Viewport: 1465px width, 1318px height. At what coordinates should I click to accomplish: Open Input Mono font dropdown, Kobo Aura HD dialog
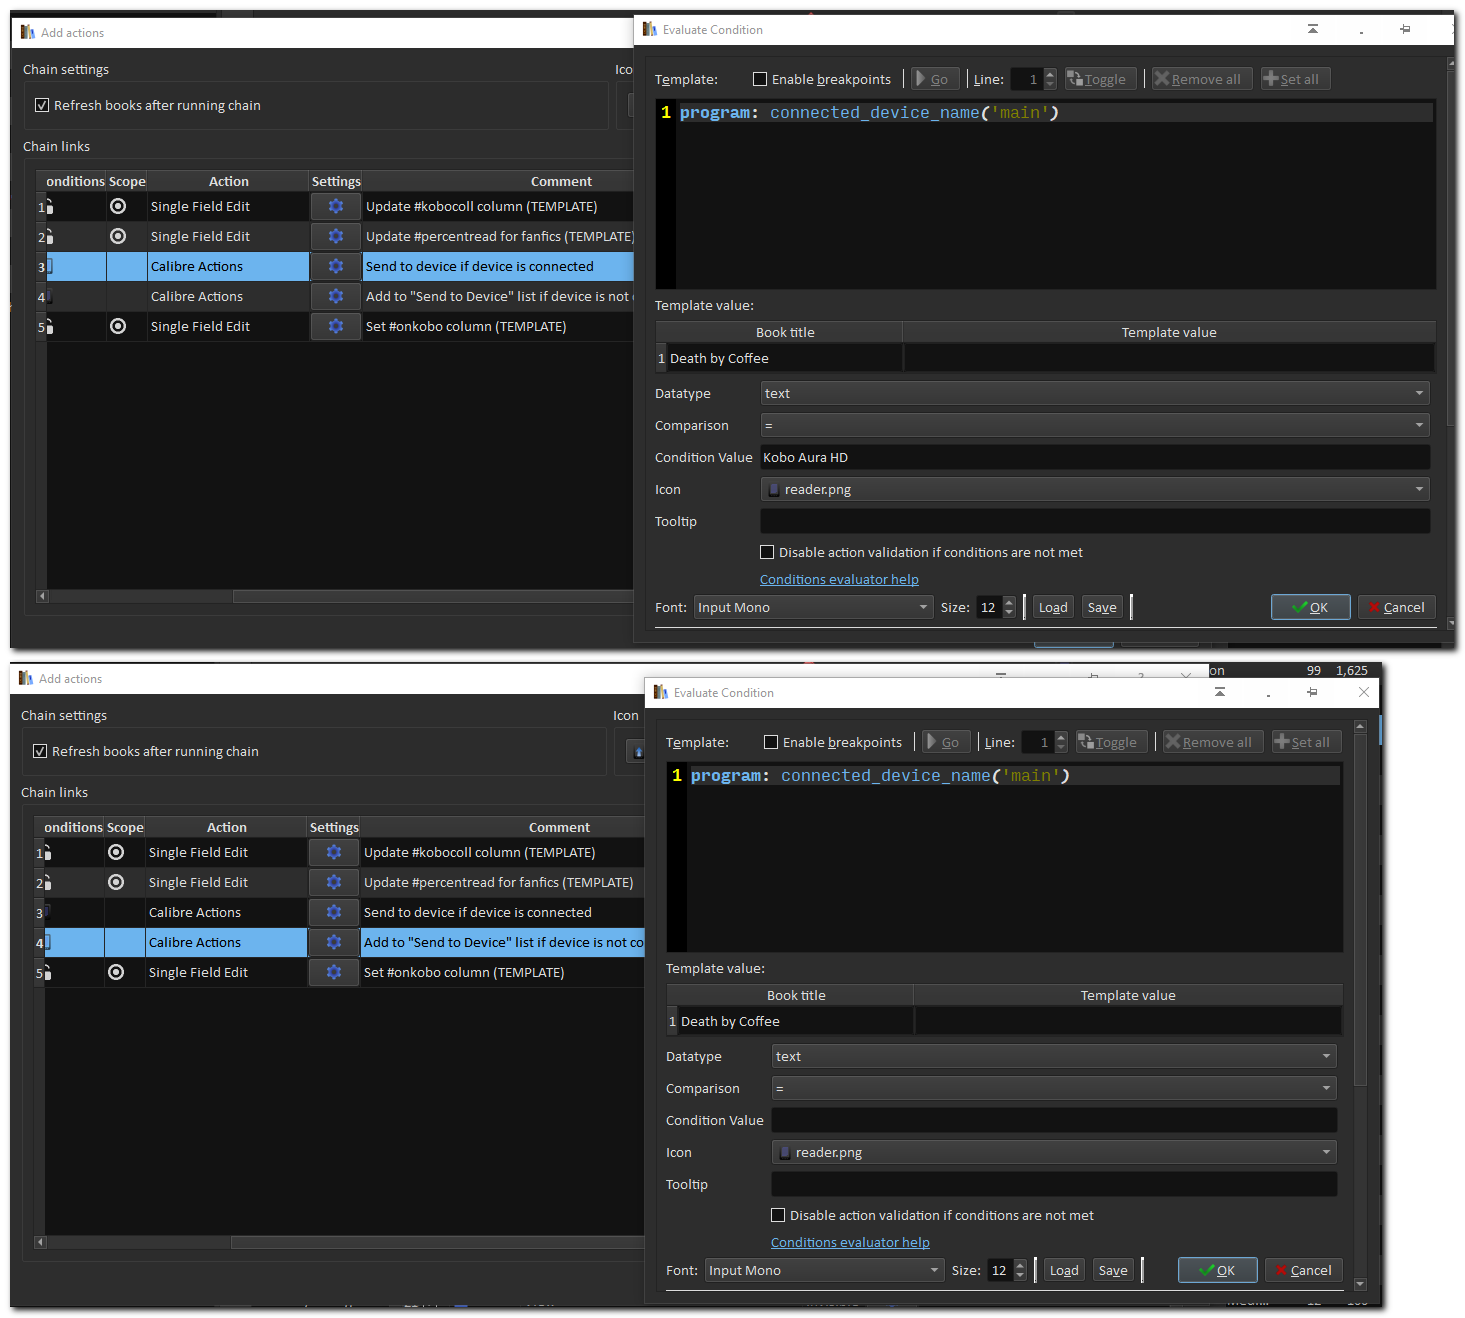point(814,607)
